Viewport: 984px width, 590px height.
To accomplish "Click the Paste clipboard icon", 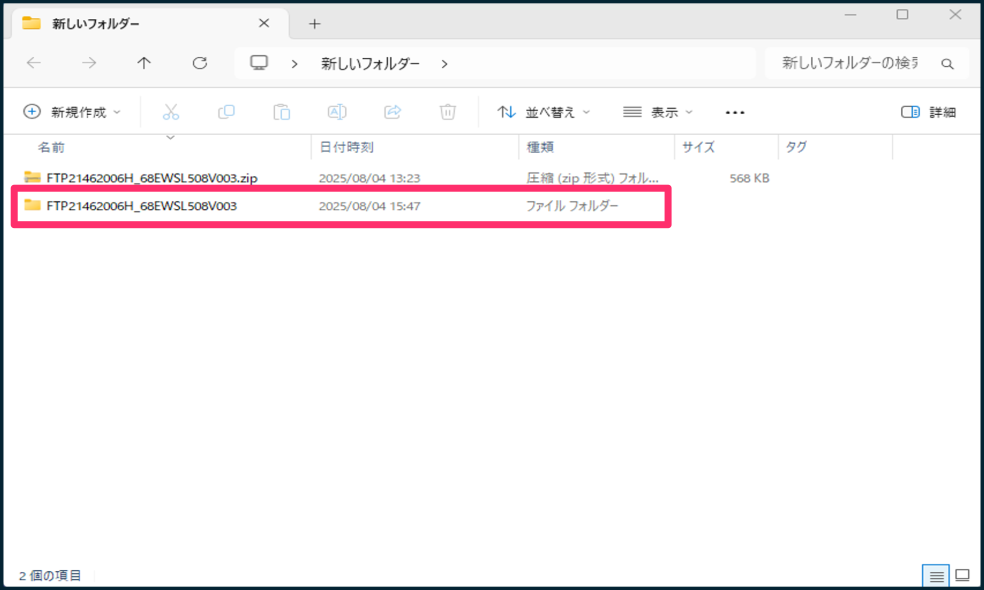I will pos(282,112).
